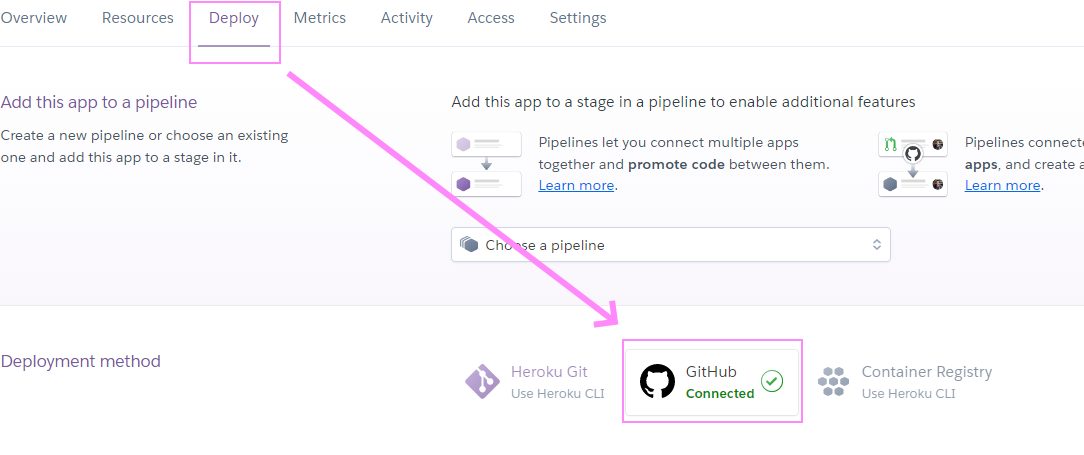Image resolution: width=1084 pixels, height=455 pixels.
Task: Click the pipeline dropdown up-down arrows
Action: coord(876,245)
